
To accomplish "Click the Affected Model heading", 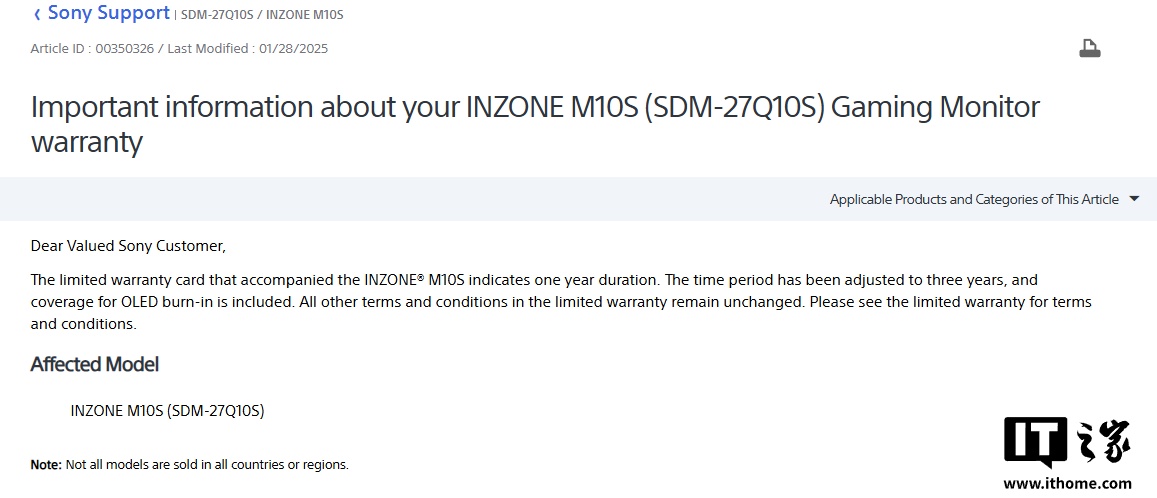I will pyautogui.click(x=95, y=364).
